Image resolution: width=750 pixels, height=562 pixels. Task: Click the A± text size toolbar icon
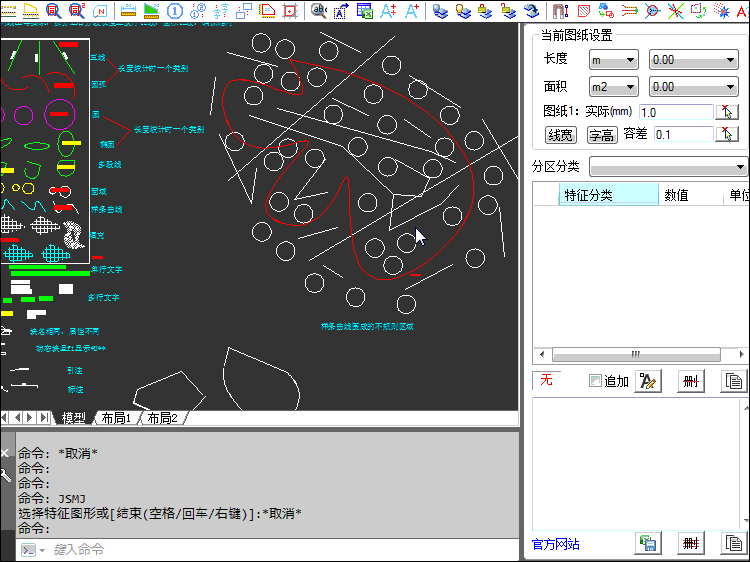[x=388, y=11]
